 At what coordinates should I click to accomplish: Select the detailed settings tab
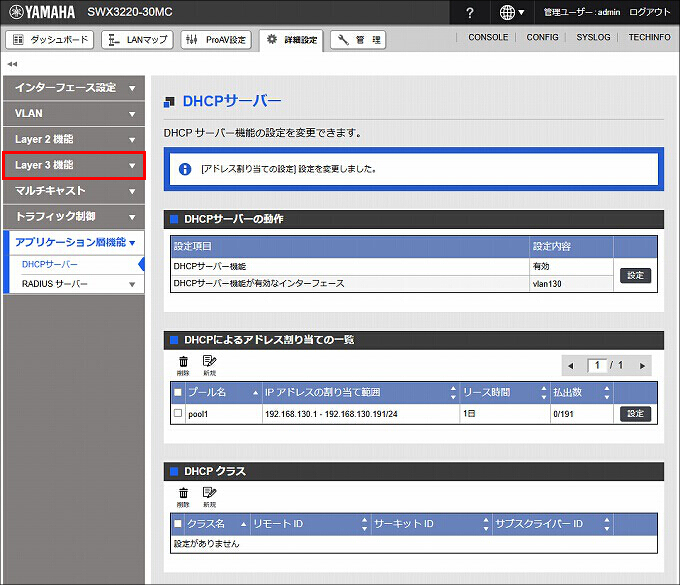coord(291,40)
